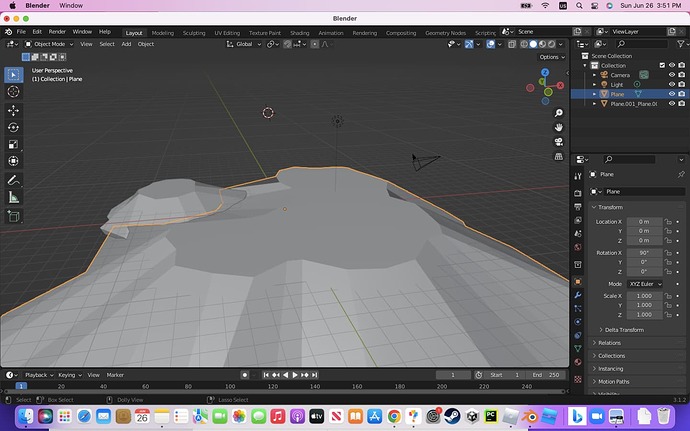Screen dimensions: 690x431
Task: Open the Material properties tab
Action: tap(578, 362)
